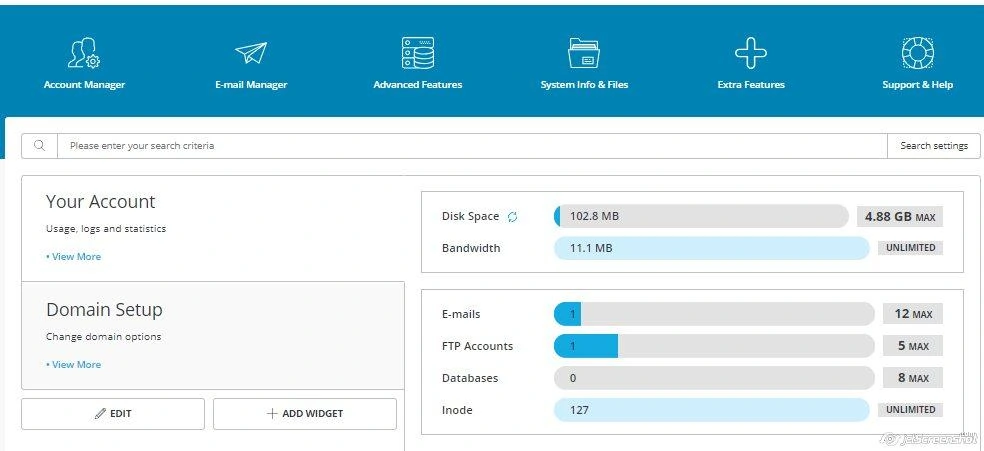Select the Domain Setup widget heading
Image resolution: width=984 pixels, height=451 pixels.
tap(104, 310)
